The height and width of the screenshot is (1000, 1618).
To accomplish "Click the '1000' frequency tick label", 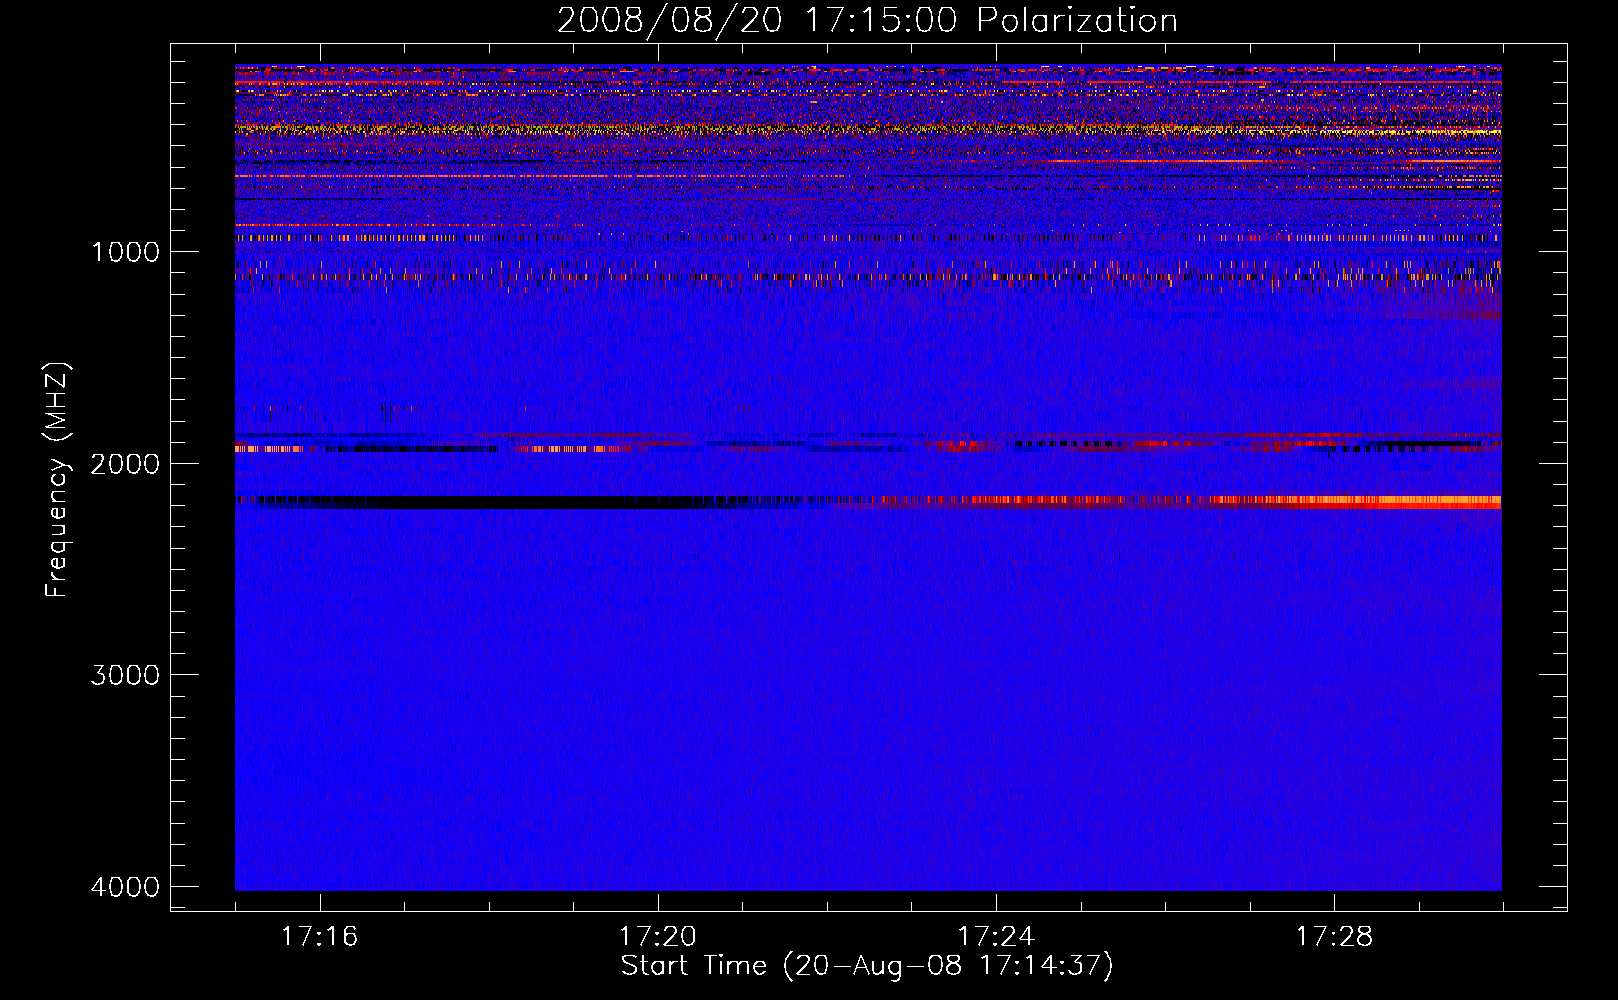I will tap(125, 252).
